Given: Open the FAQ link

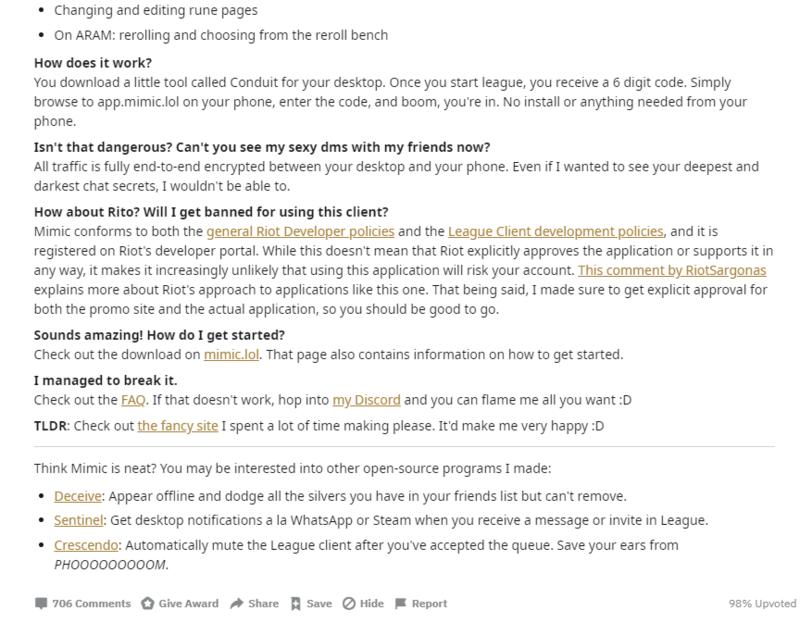Looking at the screenshot, I should coord(133,400).
